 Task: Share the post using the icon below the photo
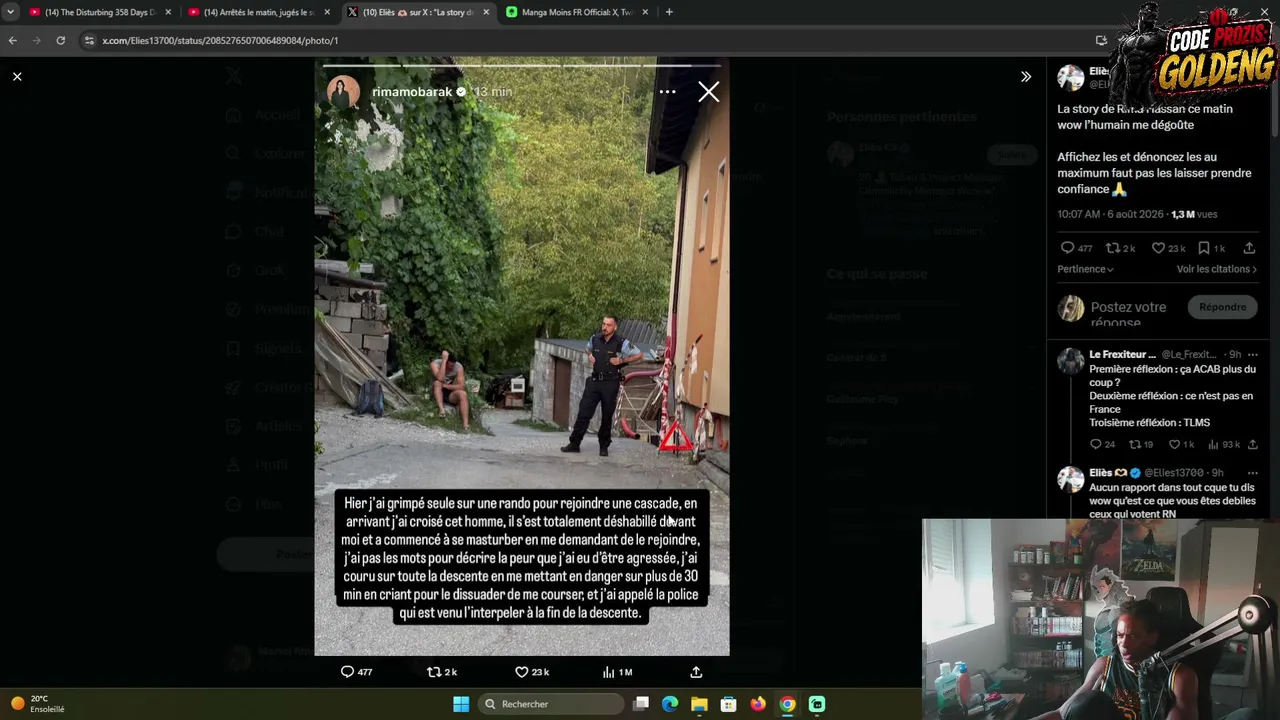click(x=696, y=672)
